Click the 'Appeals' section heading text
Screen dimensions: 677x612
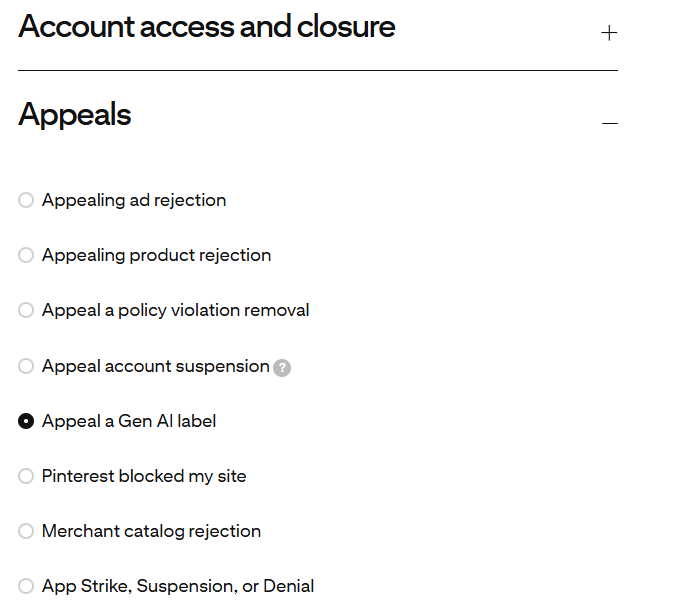(75, 115)
